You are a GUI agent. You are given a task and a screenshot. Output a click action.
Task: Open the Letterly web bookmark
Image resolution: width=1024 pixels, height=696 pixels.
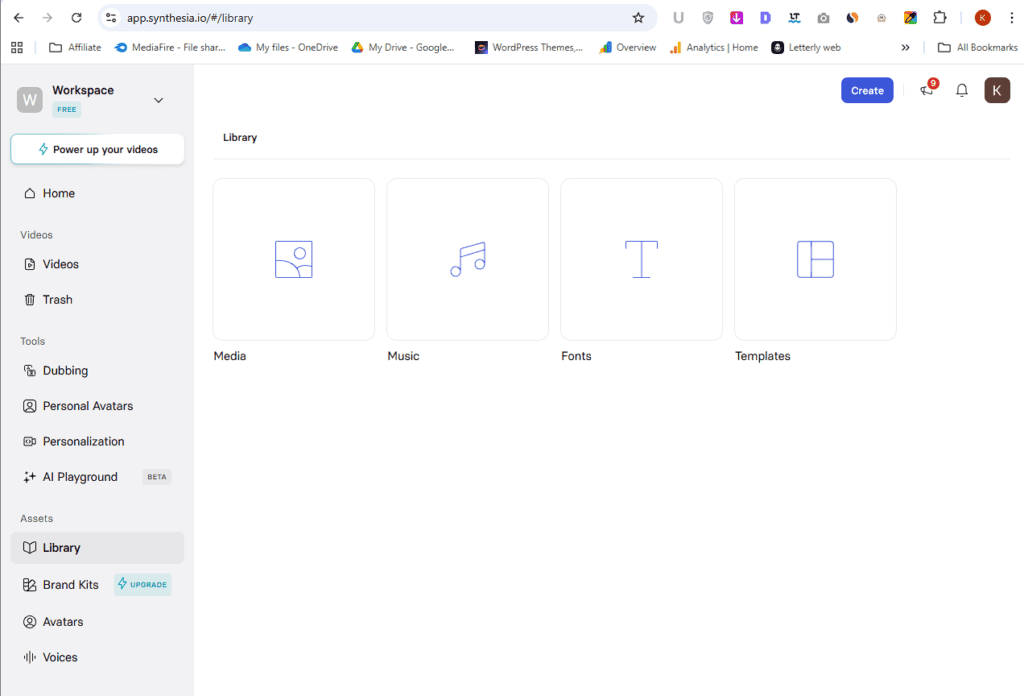(x=806, y=47)
